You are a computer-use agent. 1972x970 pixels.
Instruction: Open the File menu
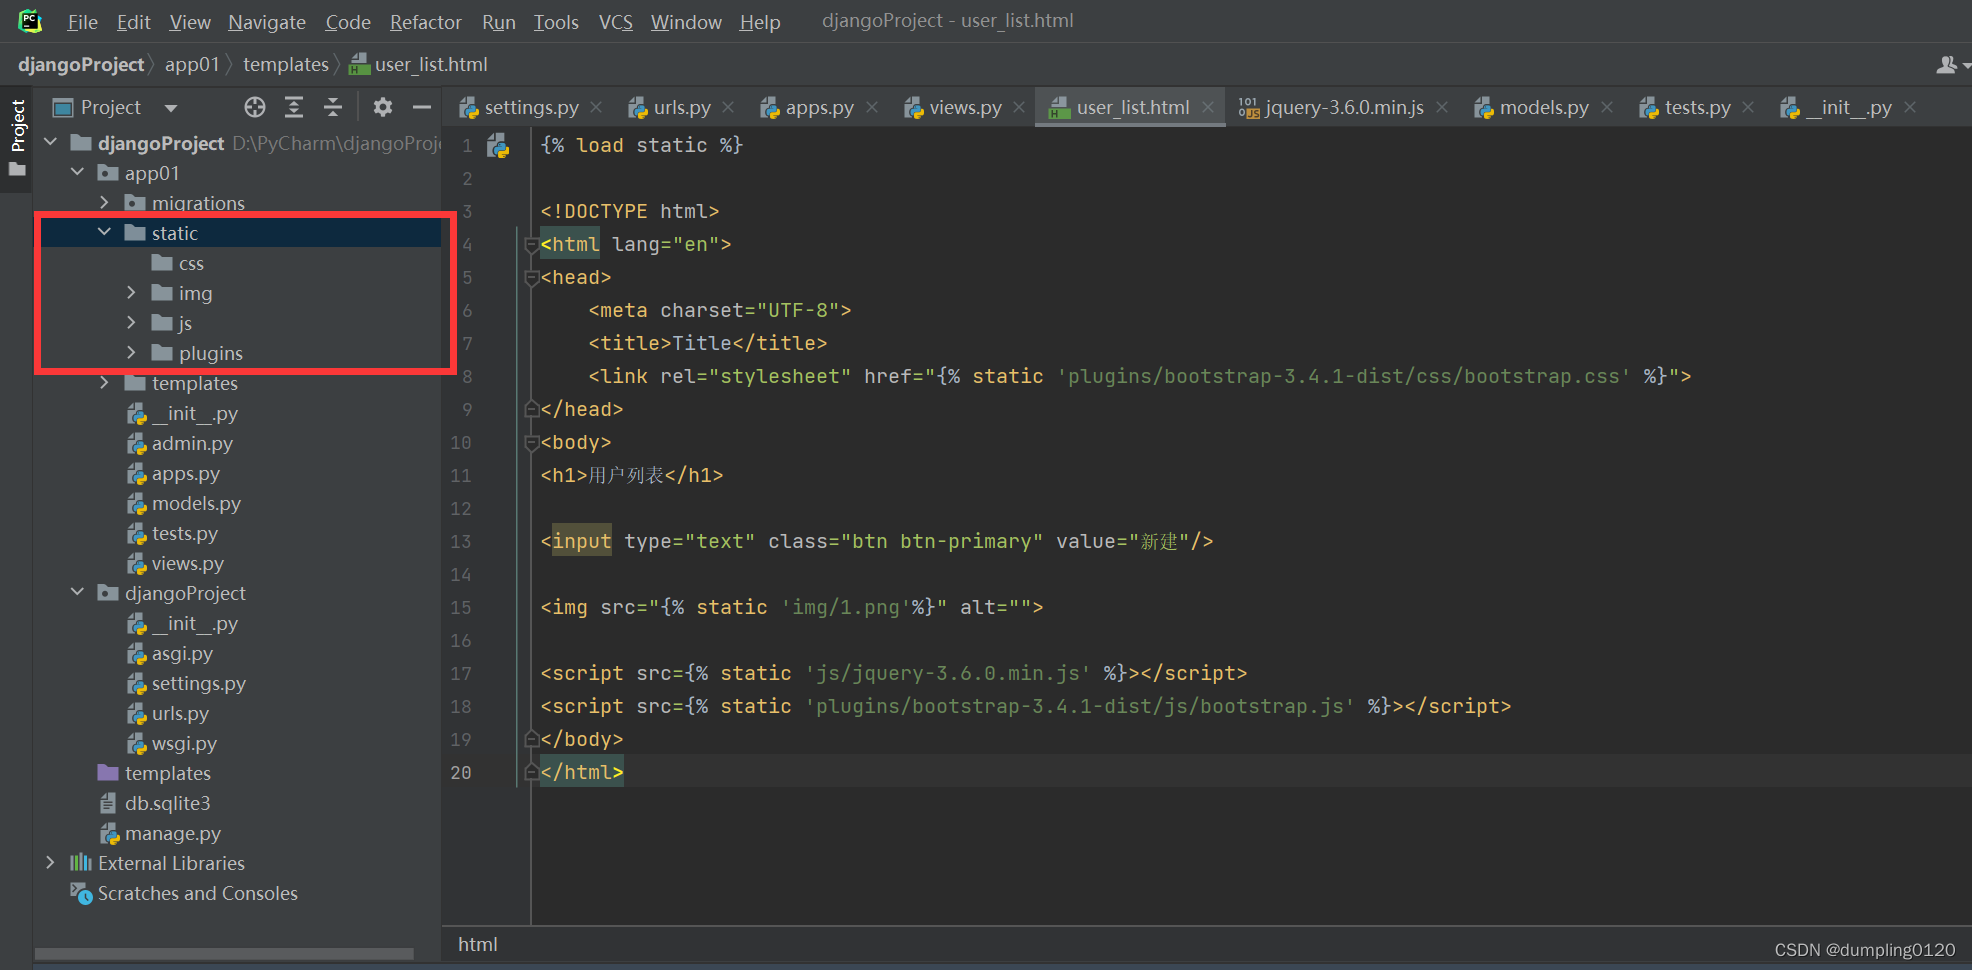[x=82, y=22]
